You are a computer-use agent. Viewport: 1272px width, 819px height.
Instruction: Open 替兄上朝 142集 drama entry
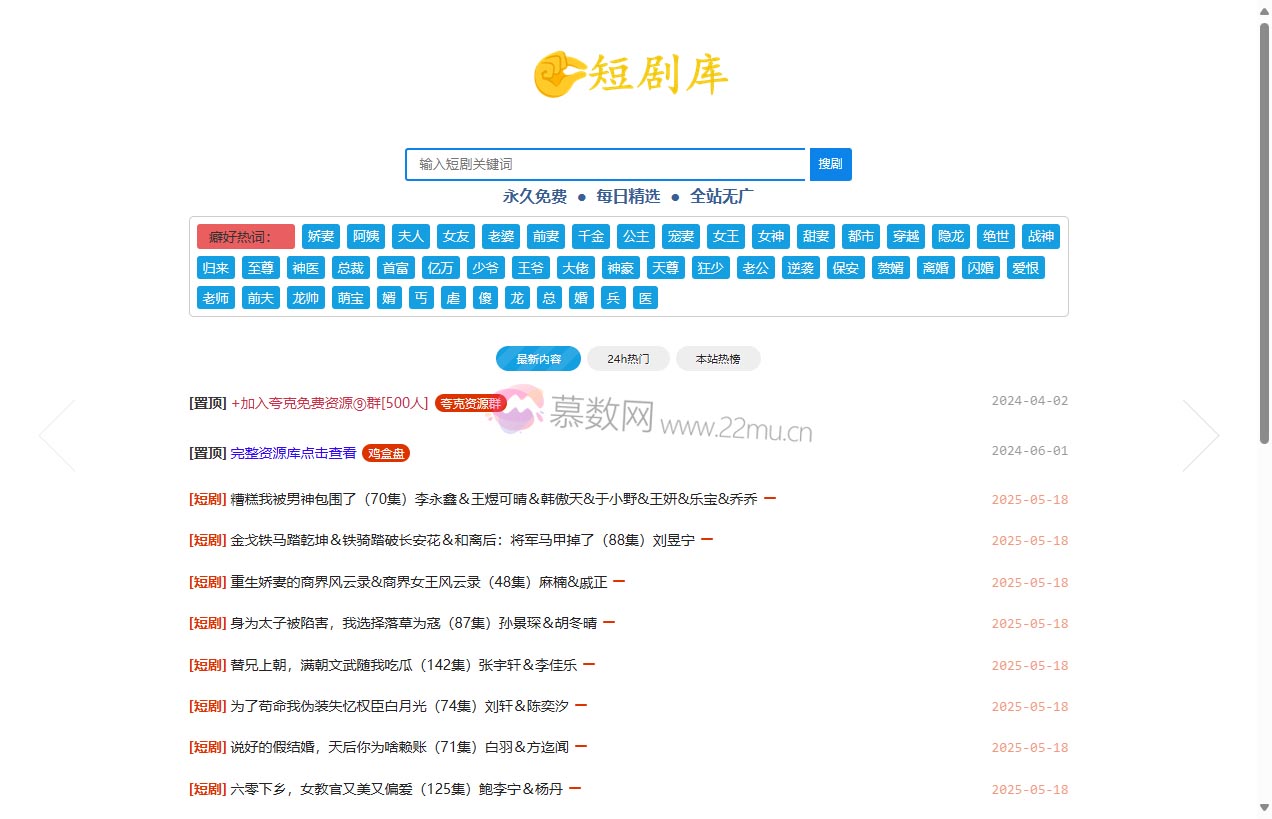coord(403,665)
